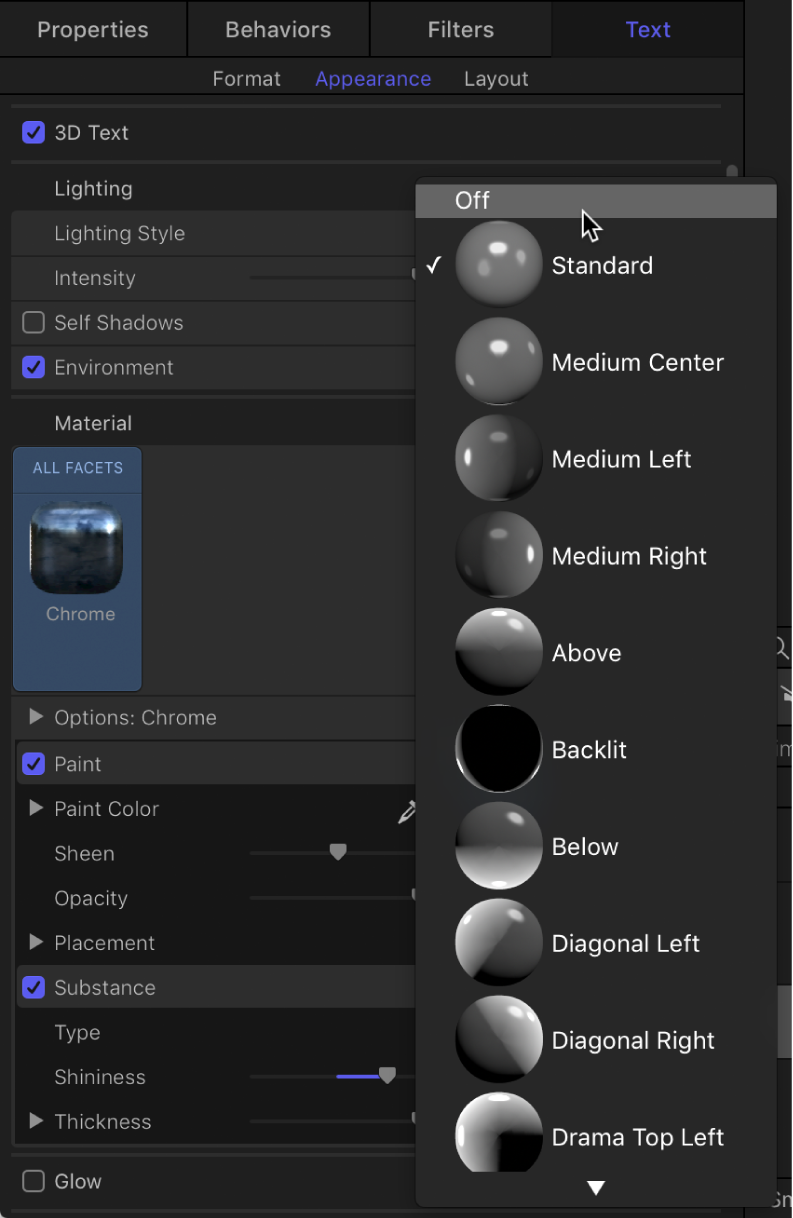This screenshot has height=1218, width=793.
Task: Select the Below lighting sphere icon
Action: (x=498, y=845)
